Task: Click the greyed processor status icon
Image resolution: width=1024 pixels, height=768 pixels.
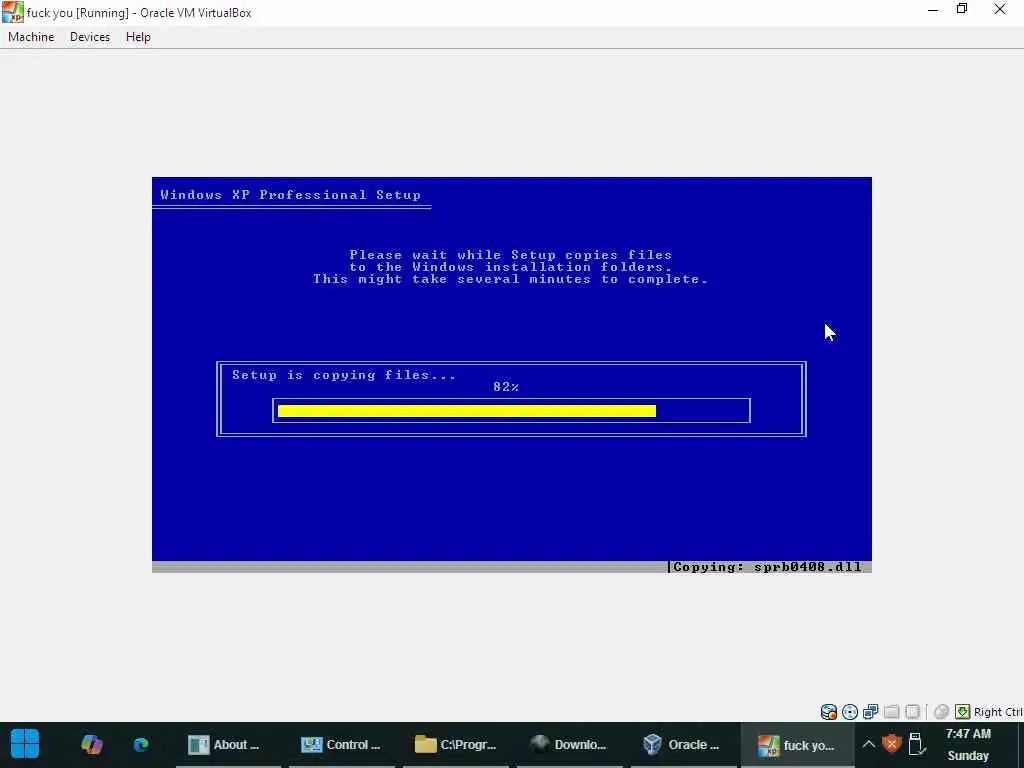Action: click(x=912, y=712)
